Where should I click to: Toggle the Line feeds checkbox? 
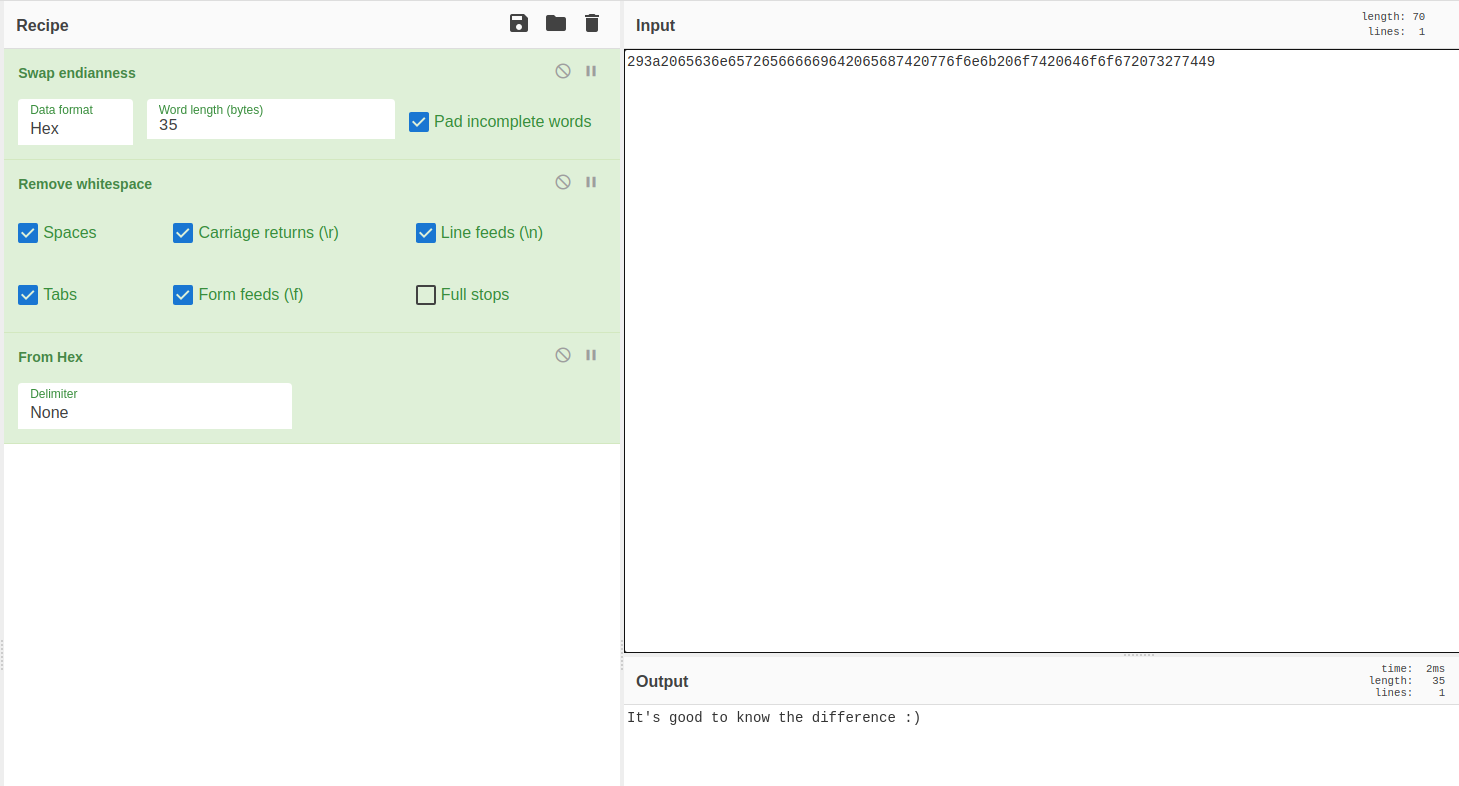(426, 233)
